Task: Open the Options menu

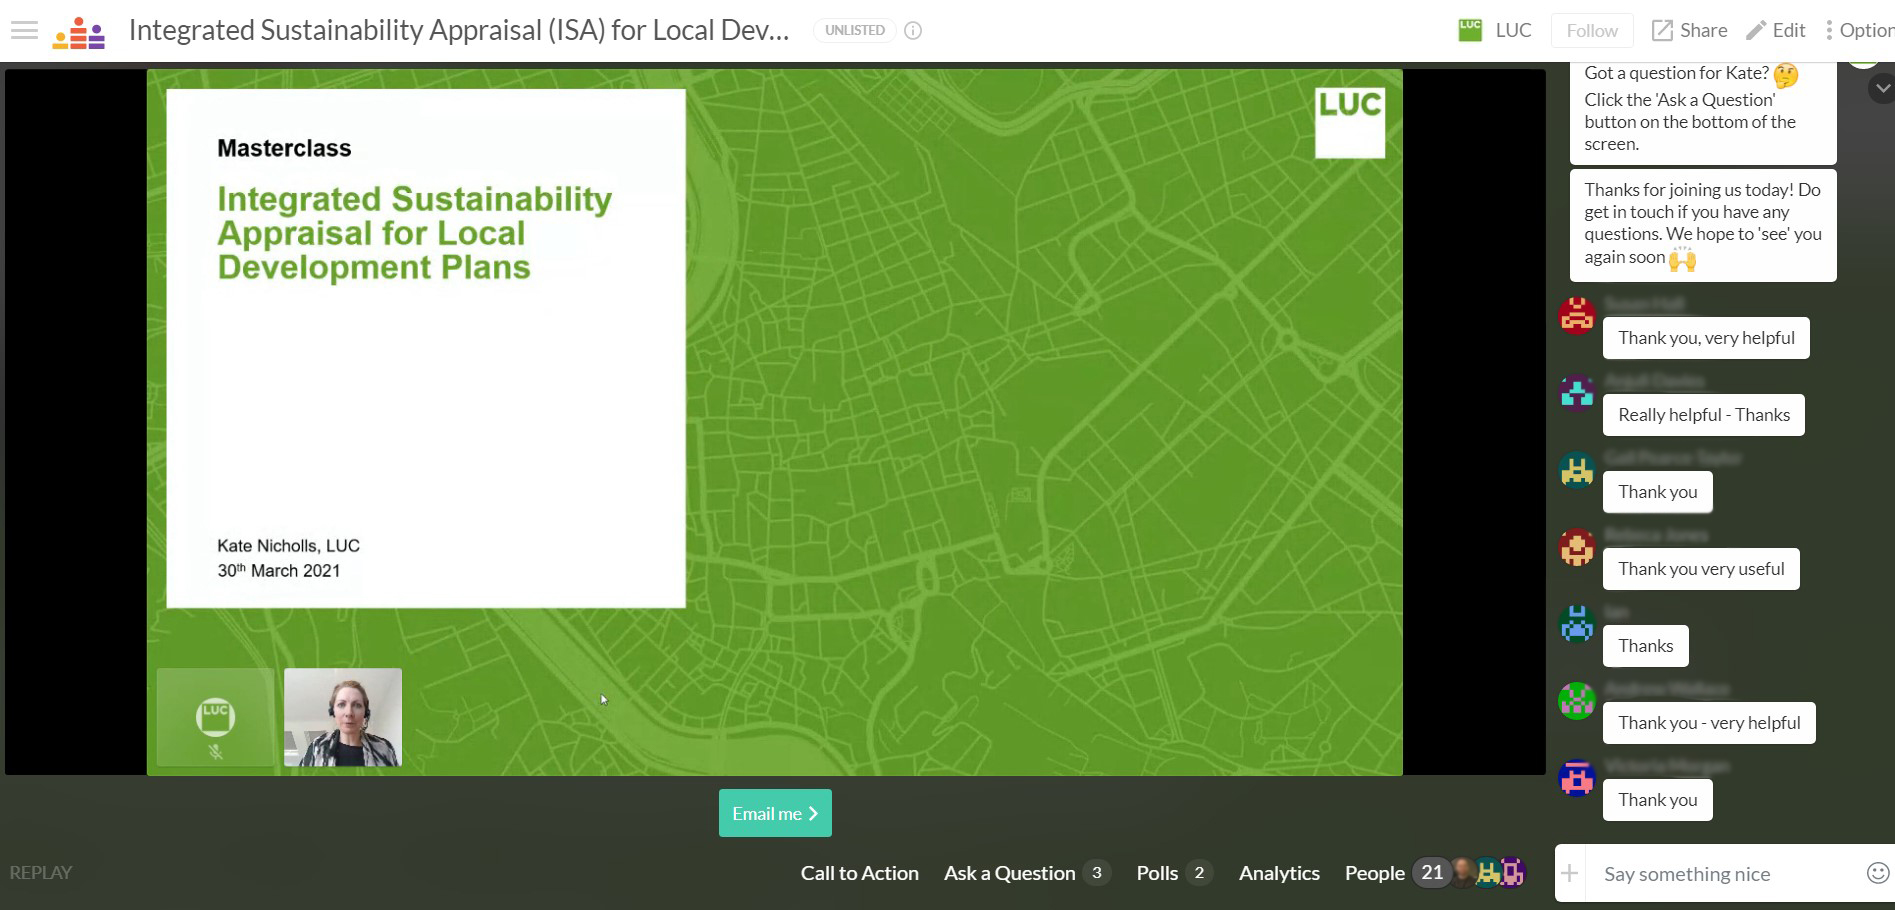Action: pyautogui.click(x=1859, y=30)
